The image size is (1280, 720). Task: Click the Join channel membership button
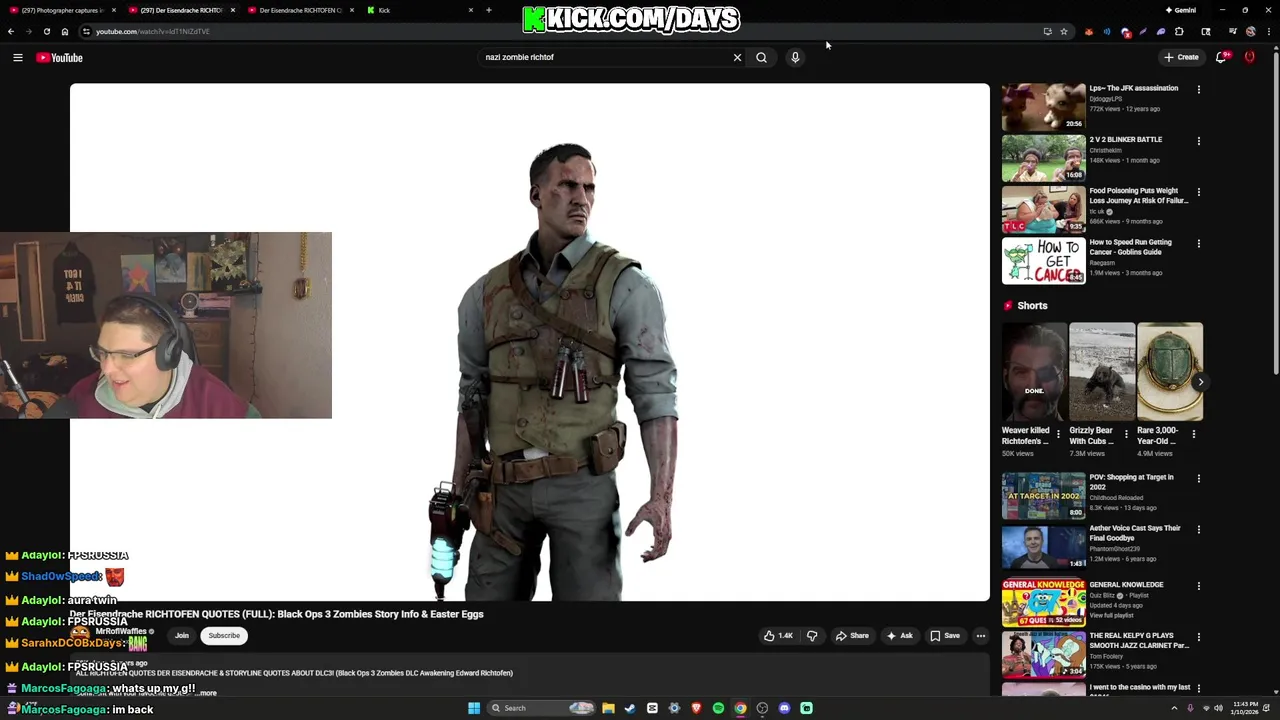click(182, 636)
